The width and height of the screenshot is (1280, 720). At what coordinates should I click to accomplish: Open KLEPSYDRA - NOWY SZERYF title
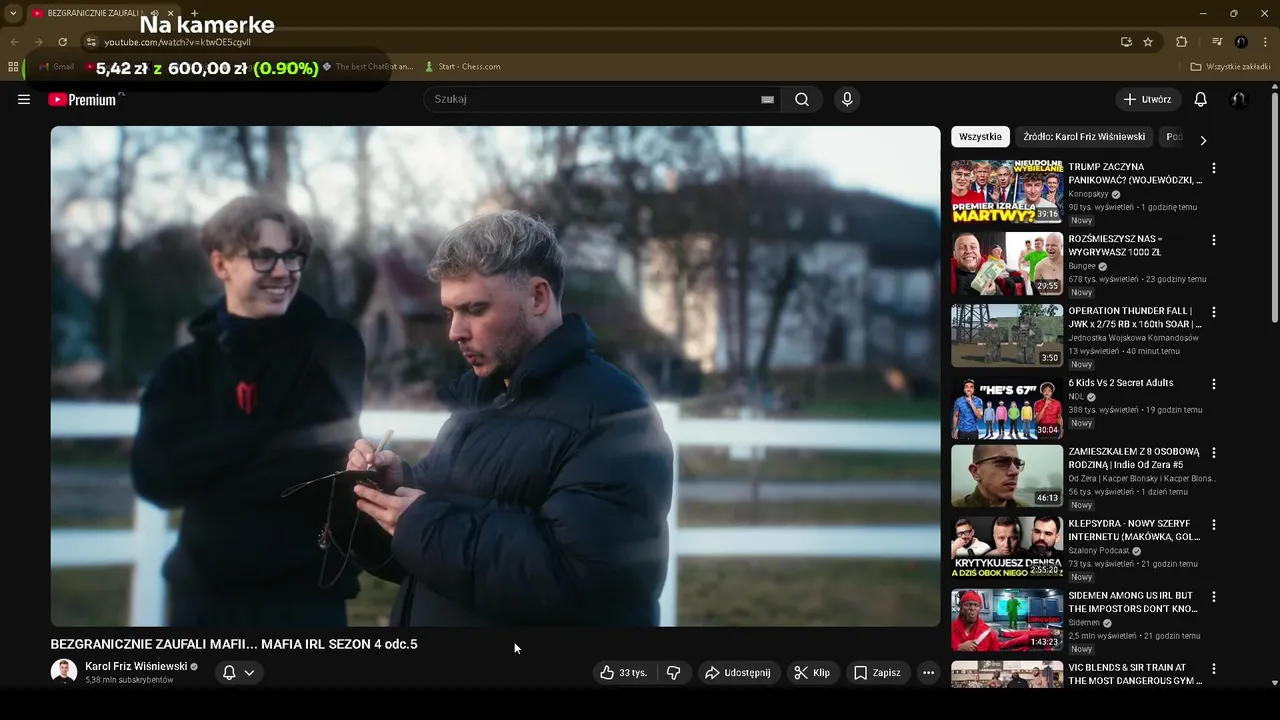point(1135,530)
